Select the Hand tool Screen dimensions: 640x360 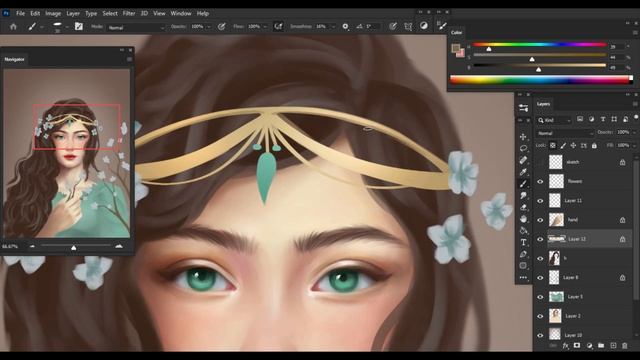(x=523, y=219)
